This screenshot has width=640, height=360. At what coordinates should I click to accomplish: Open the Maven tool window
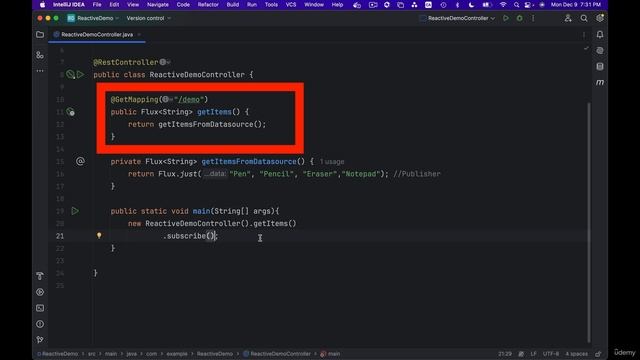(600, 82)
